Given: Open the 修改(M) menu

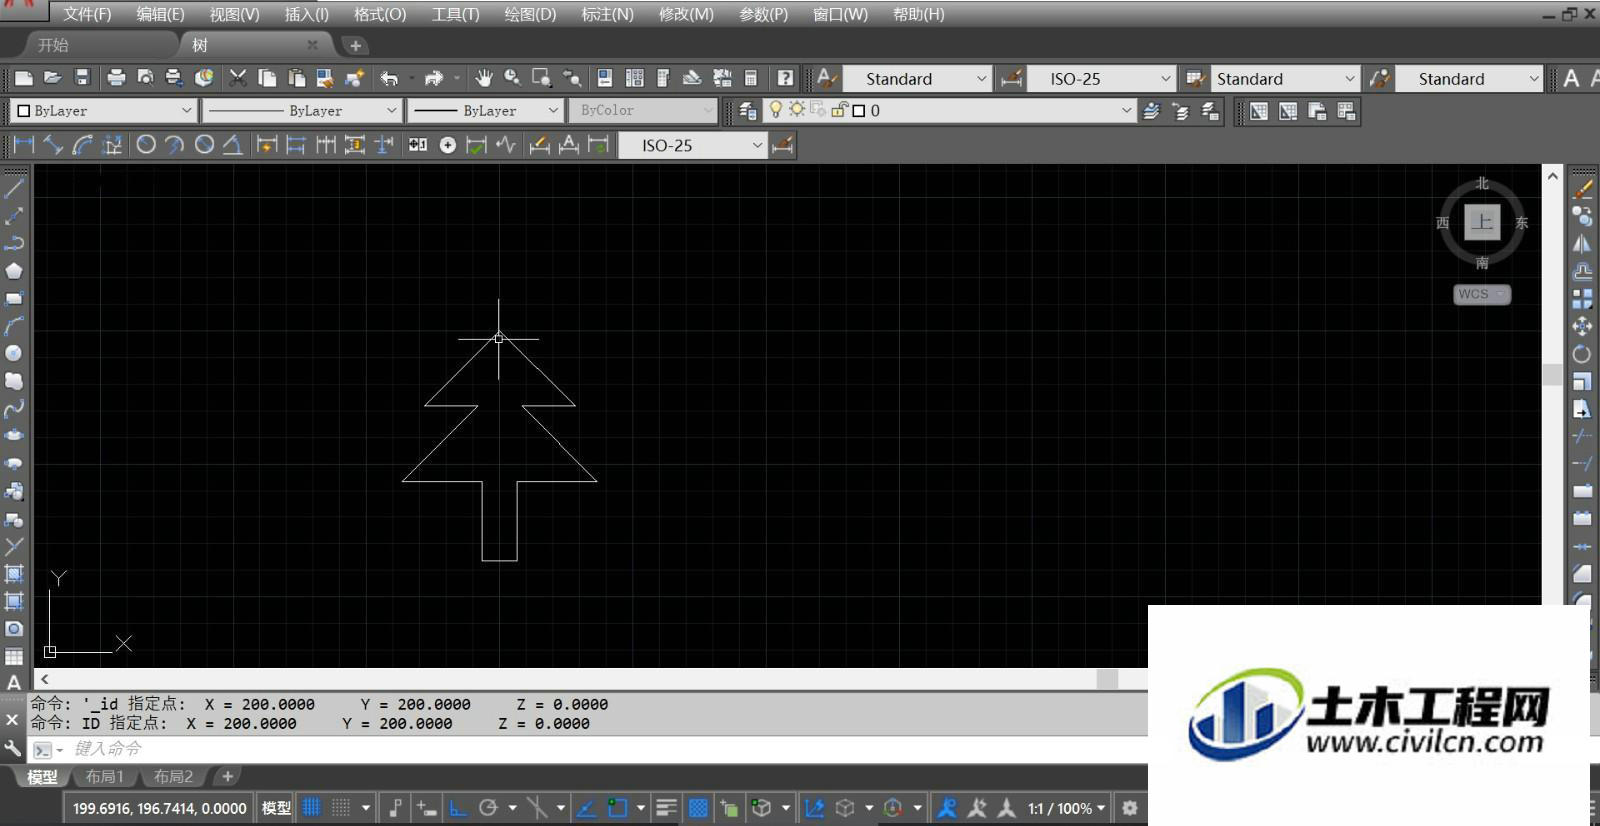Looking at the screenshot, I should click(x=686, y=14).
